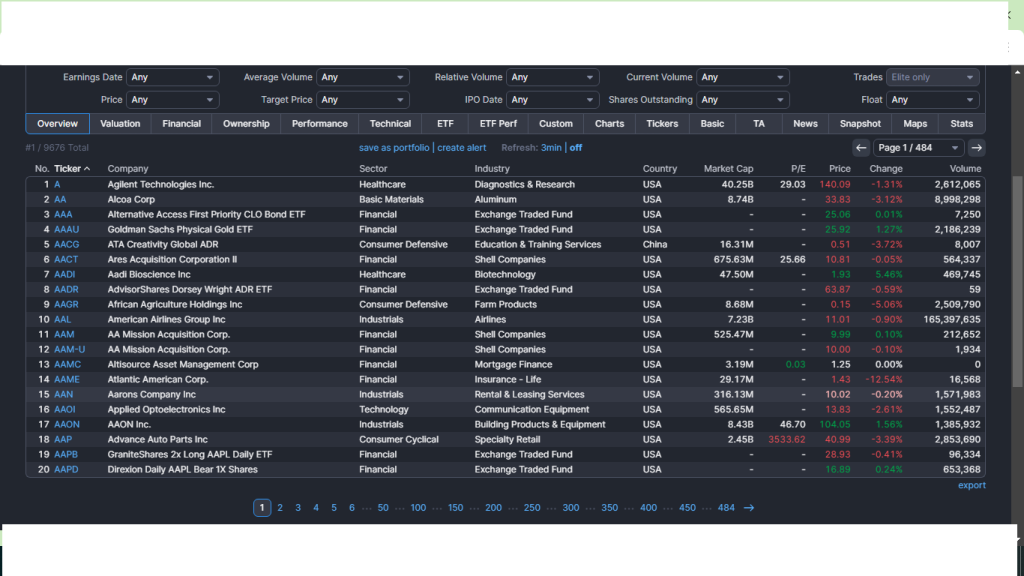Open the Shares Outstanding dropdown

click(744, 99)
